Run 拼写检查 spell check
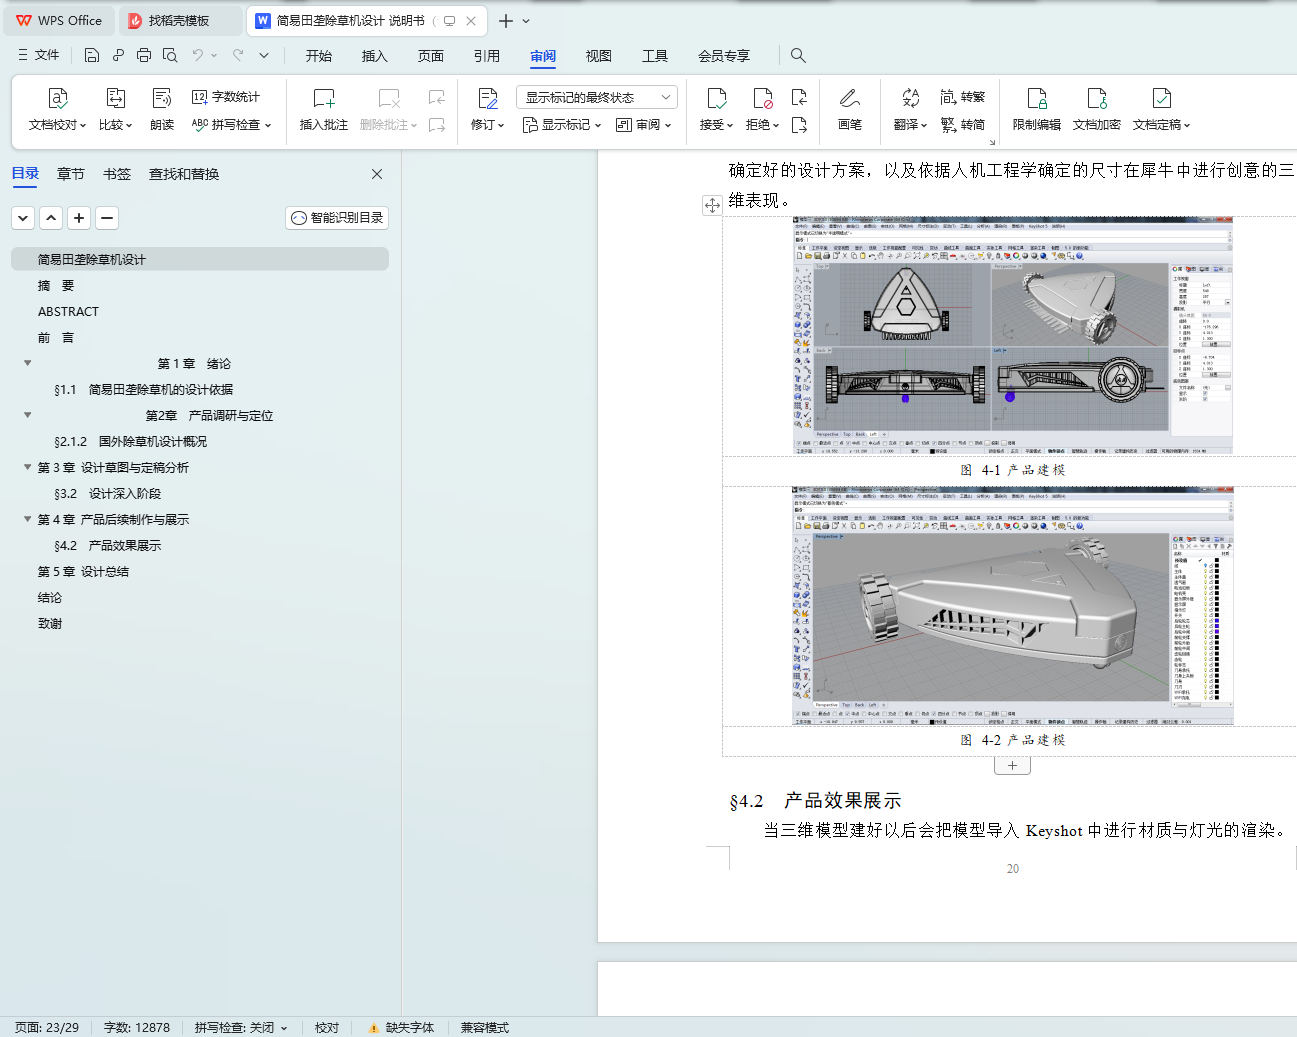The image size is (1297, 1037). tap(231, 125)
